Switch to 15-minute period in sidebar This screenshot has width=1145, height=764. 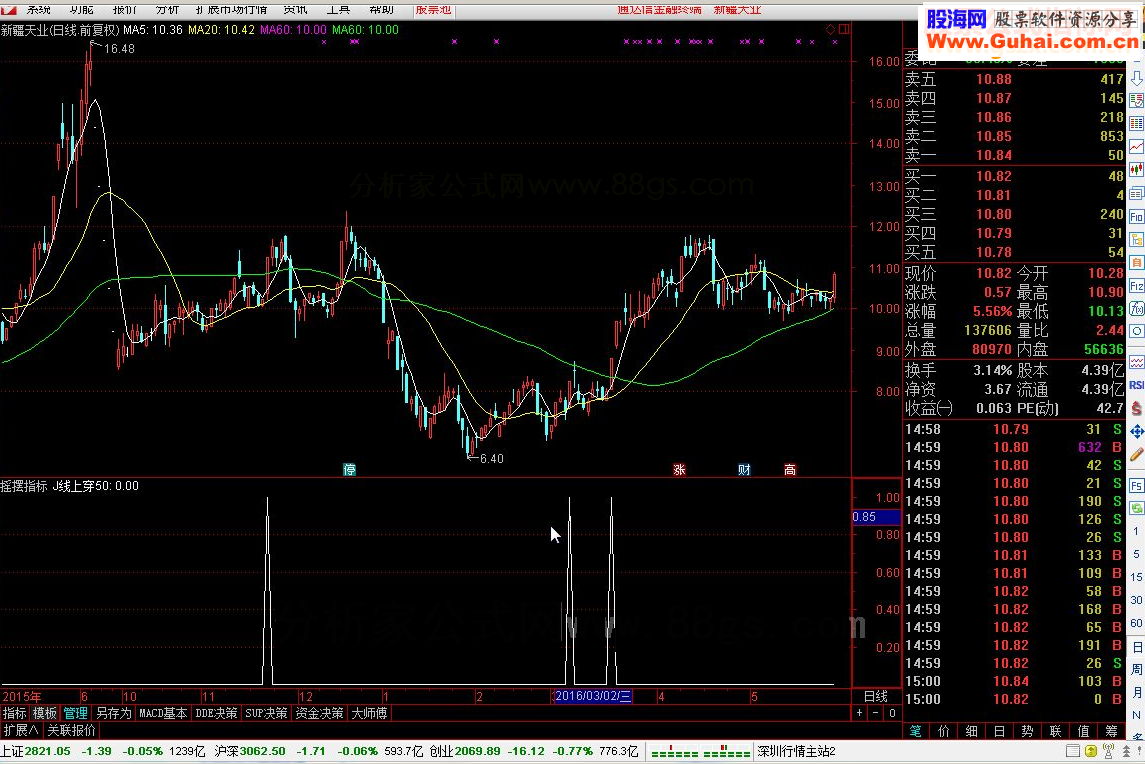pos(1137,577)
